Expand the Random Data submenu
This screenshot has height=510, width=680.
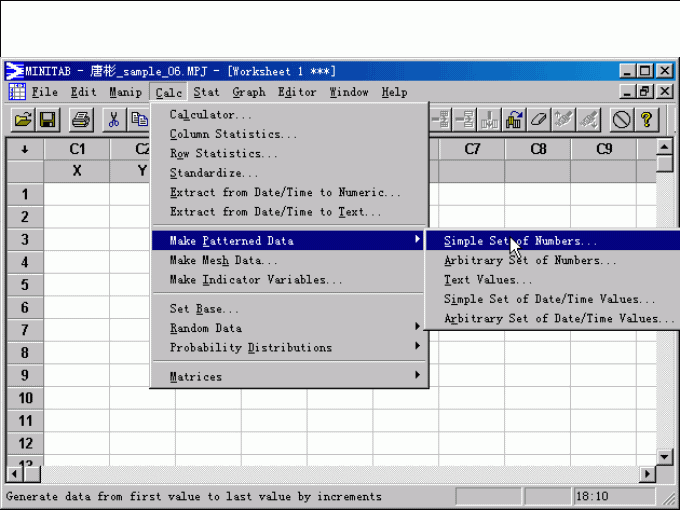click(290, 328)
